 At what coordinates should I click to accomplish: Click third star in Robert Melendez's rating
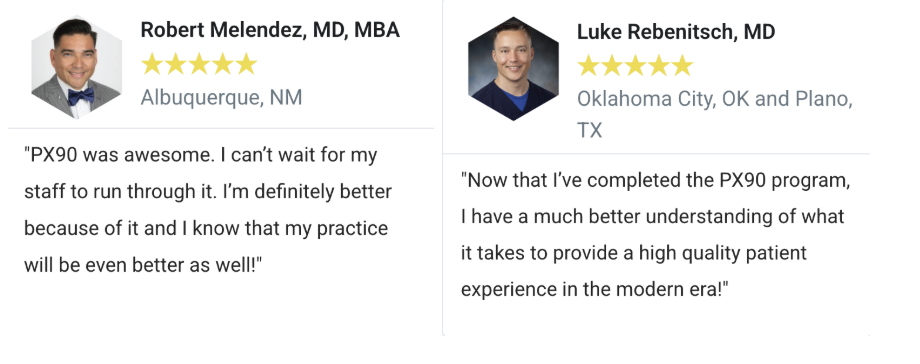(199, 63)
